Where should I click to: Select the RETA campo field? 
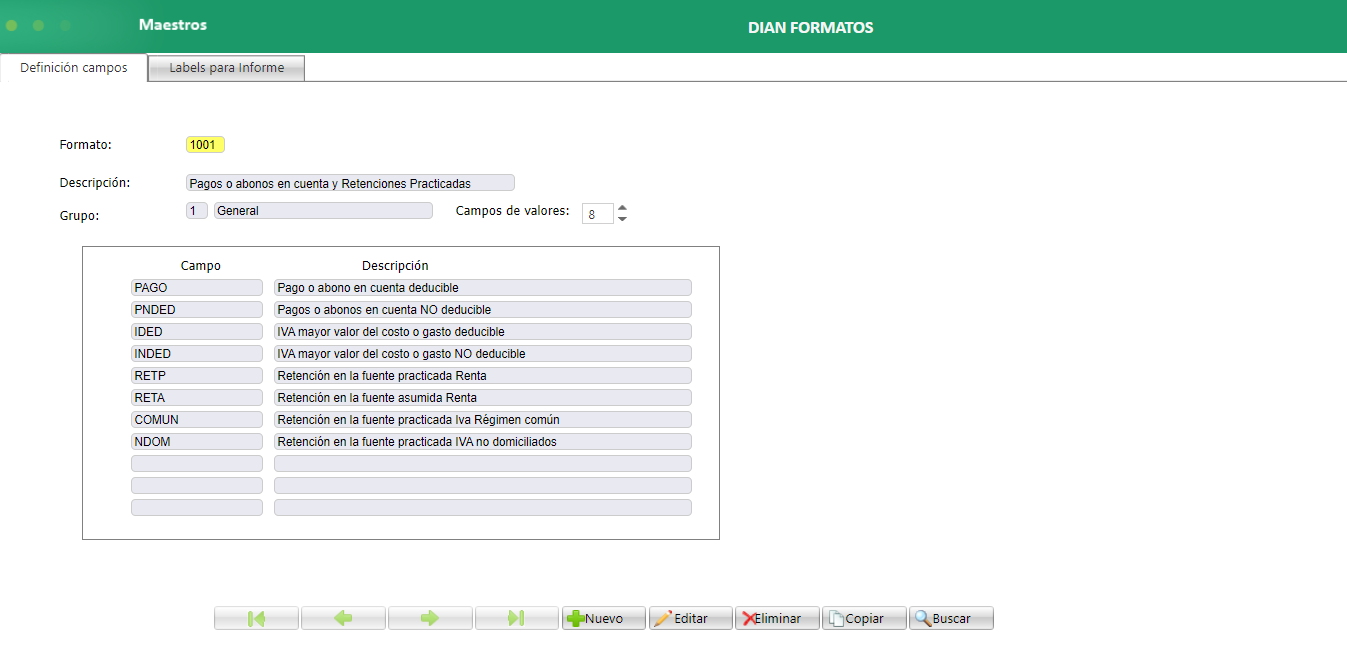pyautogui.click(x=197, y=398)
